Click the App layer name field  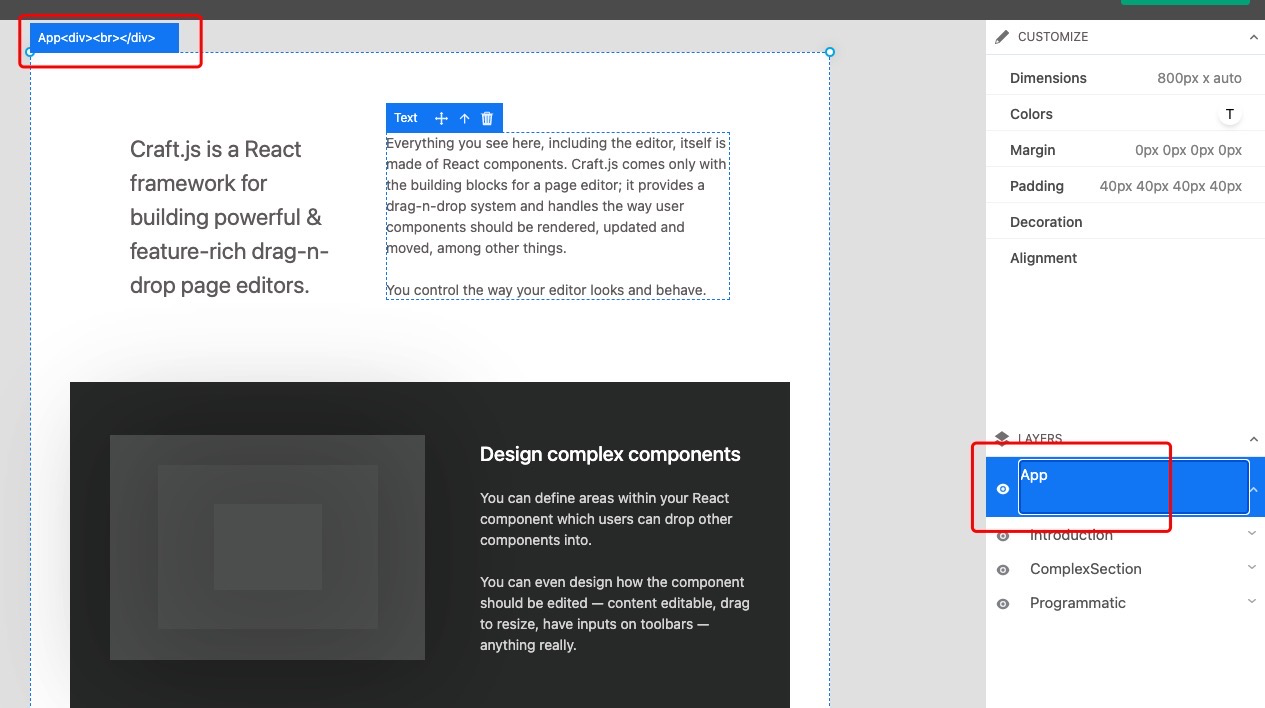click(x=1134, y=487)
